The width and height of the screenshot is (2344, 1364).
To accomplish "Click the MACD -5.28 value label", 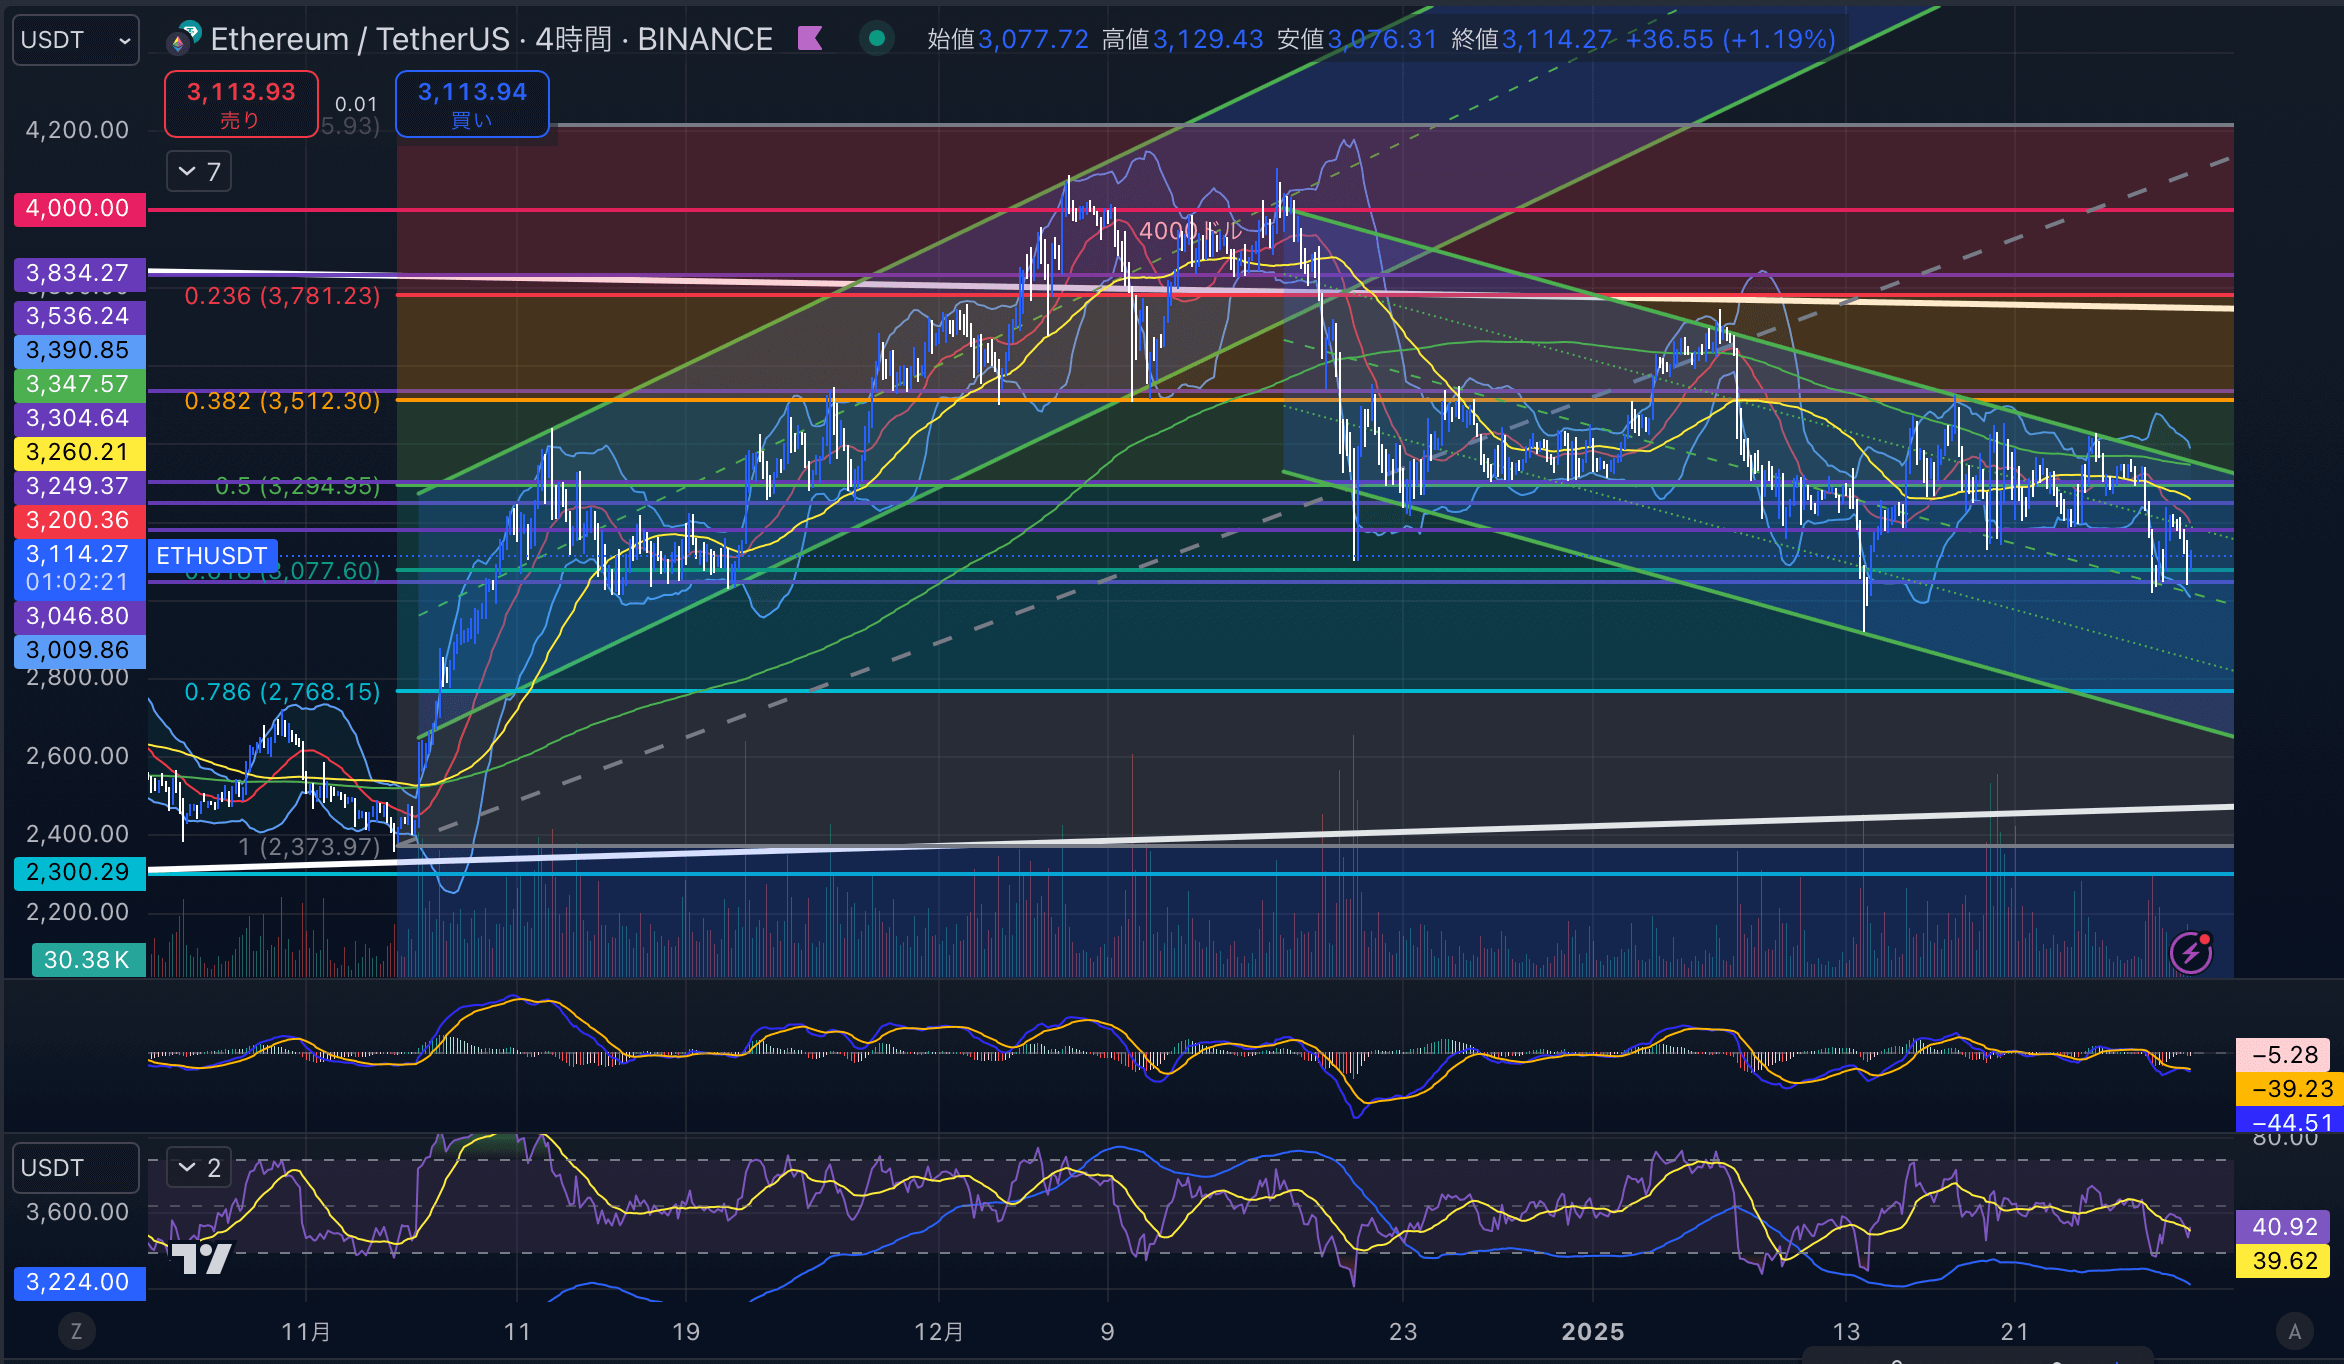I will [x=2284, y=1055].
